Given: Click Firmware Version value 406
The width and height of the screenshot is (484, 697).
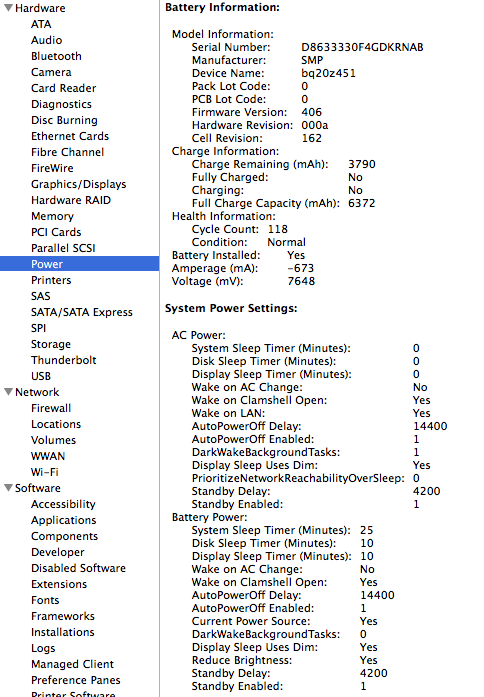Looking at the screenshot, I should pyautogui.click(x=312, y=112).
